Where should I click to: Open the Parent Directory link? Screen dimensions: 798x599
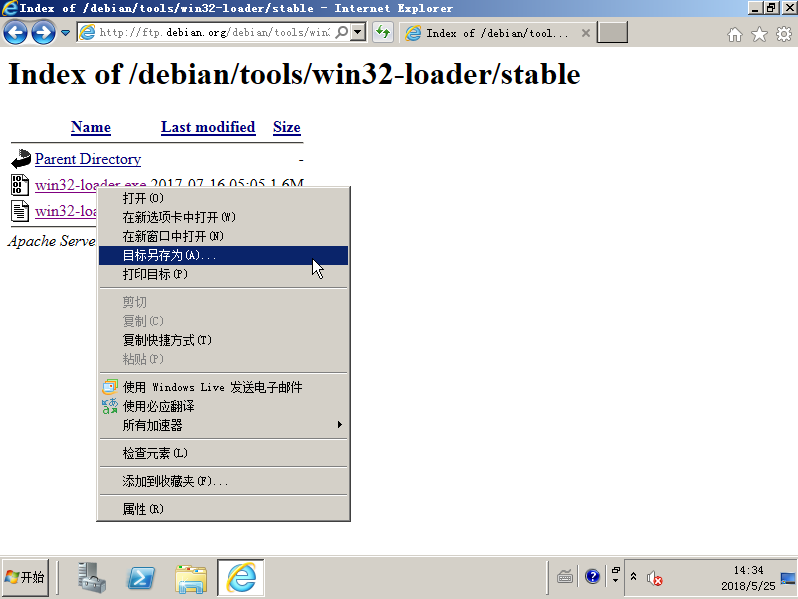(x=87, y=159)
